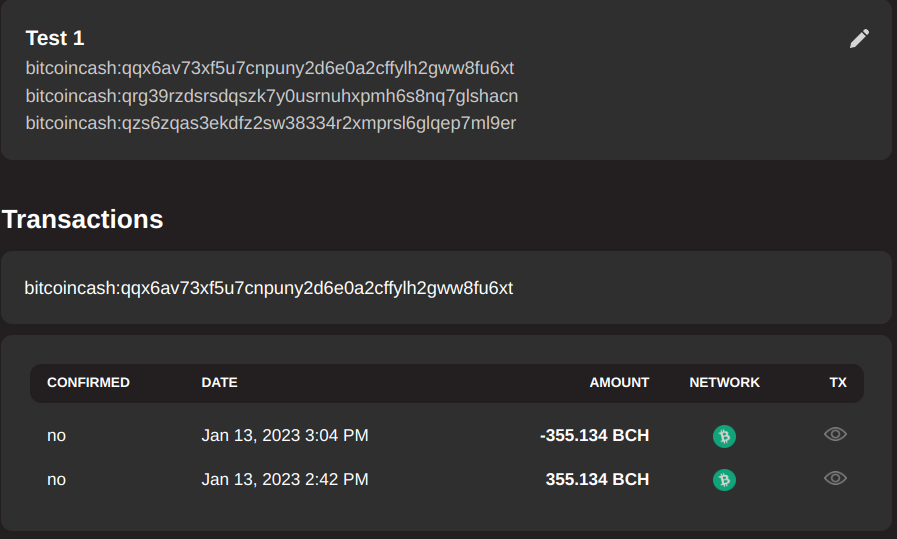Select the Jan 13, 2023 3:04 PM date
Screen dimensions: 897x539
[x=285, y=435]
